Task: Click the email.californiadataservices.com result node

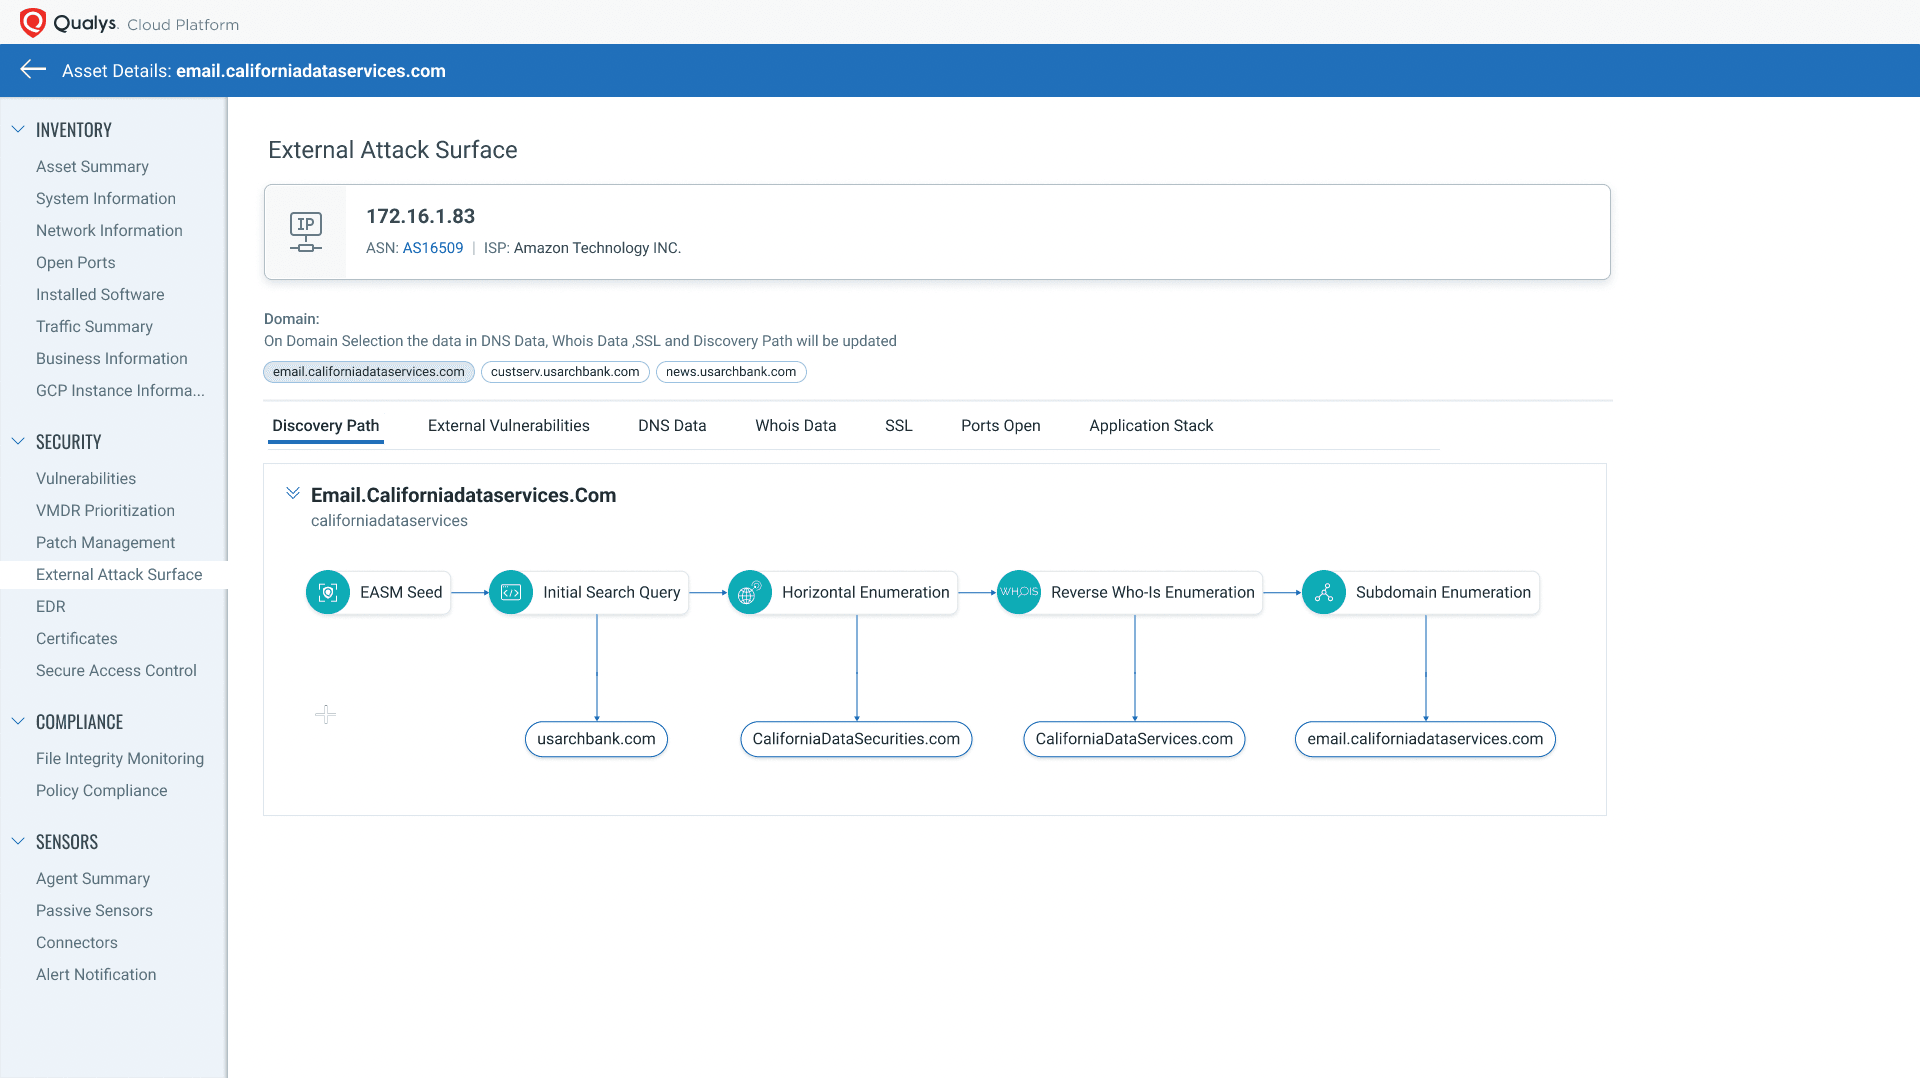Action: tap(1425, 739)
